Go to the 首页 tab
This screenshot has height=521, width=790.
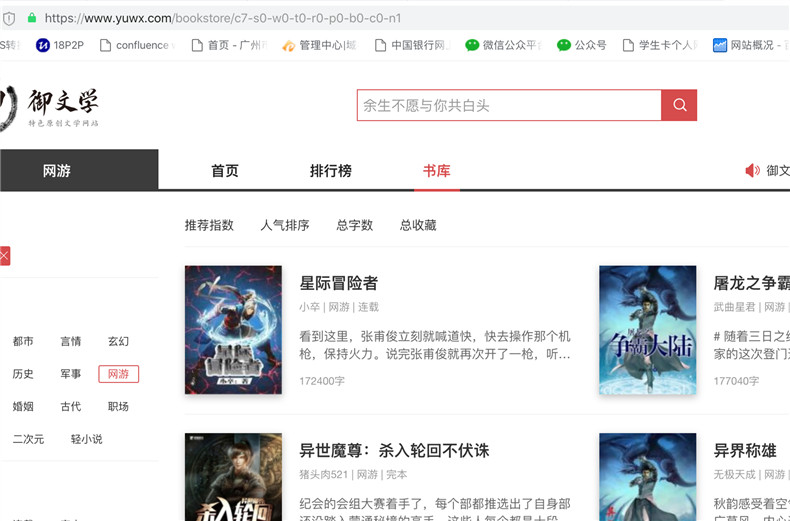click(x=225, y=171)
